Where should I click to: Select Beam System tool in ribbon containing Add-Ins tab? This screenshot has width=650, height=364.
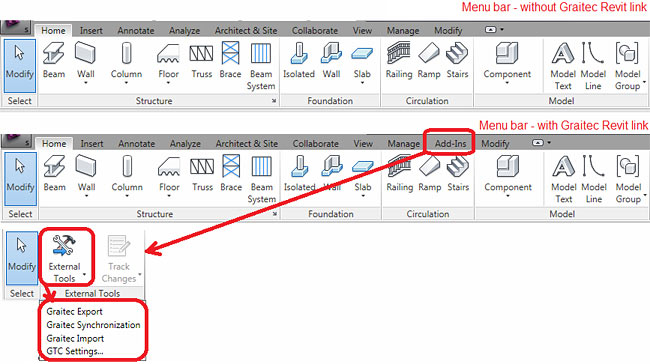tap(262, 180)
